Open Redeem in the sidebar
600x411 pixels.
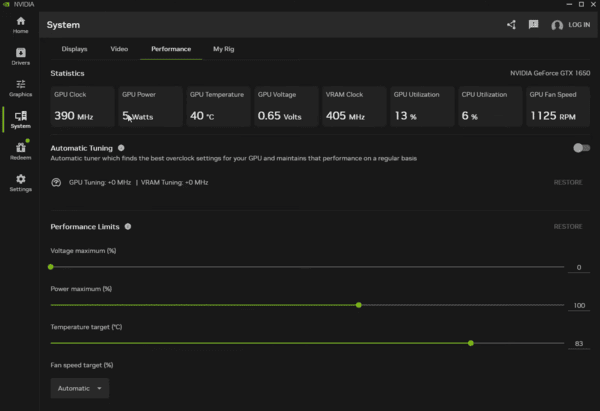click(20, 150)
